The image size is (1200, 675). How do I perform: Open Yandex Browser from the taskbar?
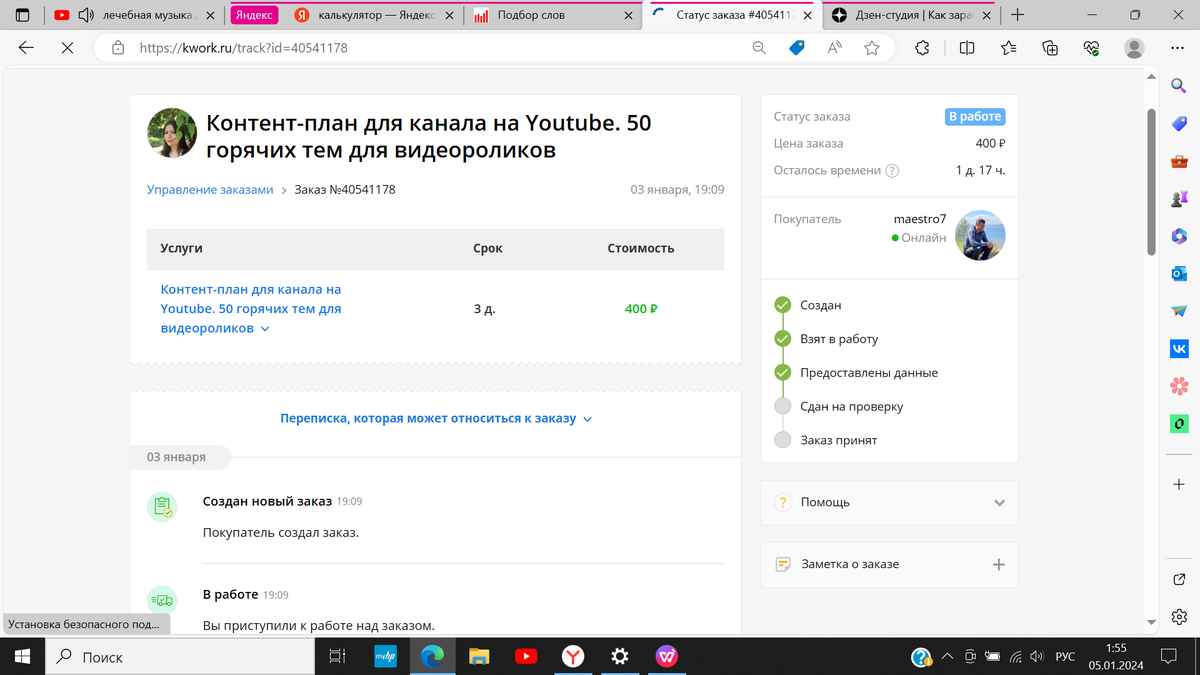tap(572, 657)
